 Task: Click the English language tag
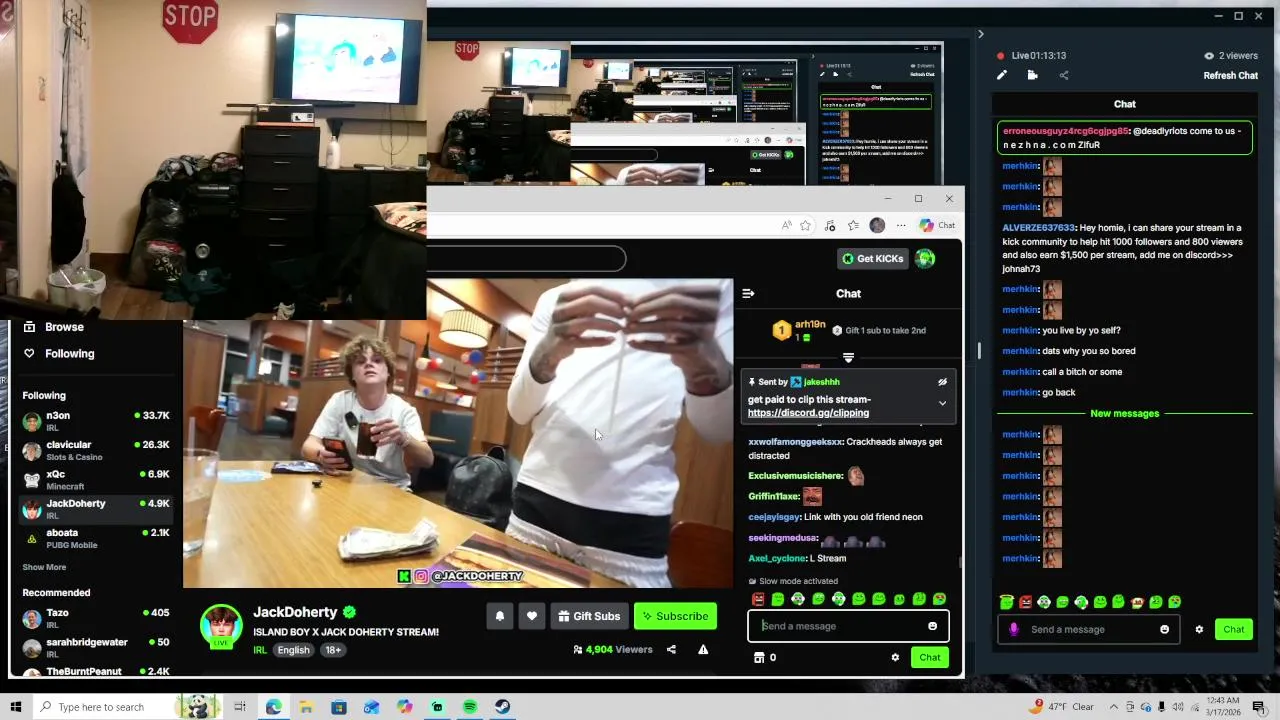[293, 650]
